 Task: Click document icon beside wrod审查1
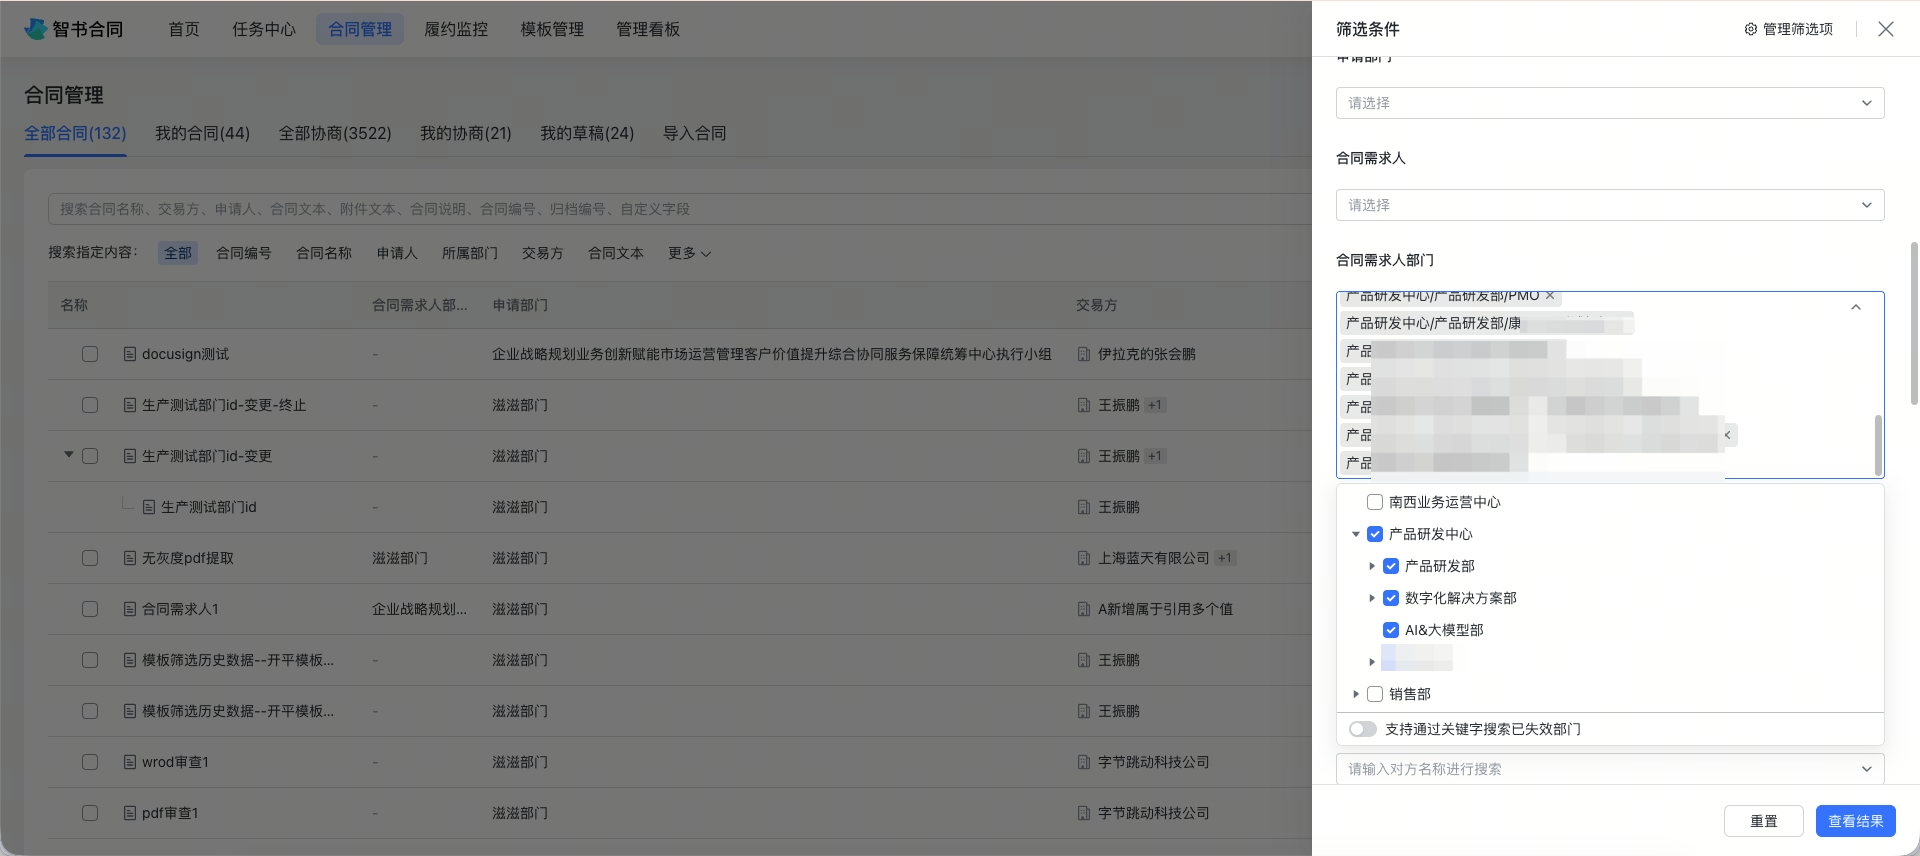130,762
